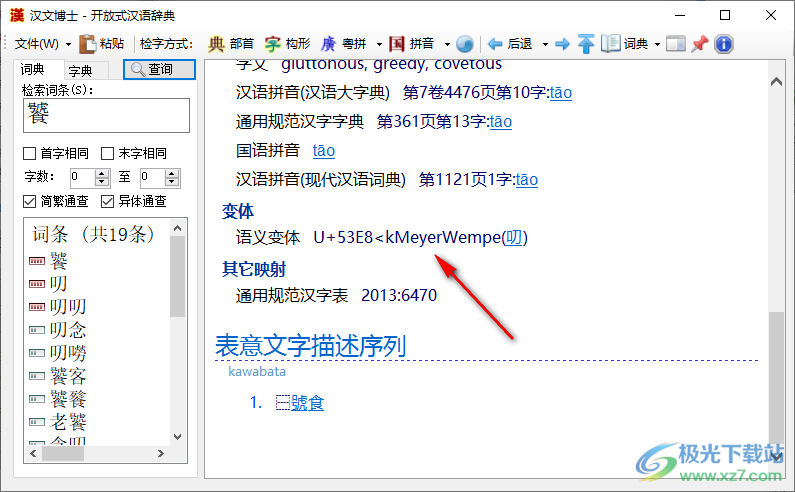Open dropdown arrow next to 文件(W)
This screenshot has height=492, width=795.
pyautogui.click(x=68, y=45)
